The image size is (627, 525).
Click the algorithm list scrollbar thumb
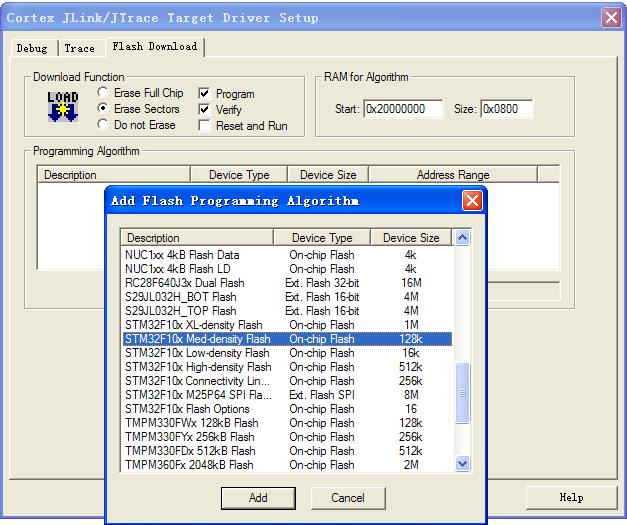click(x=463, y=393)
